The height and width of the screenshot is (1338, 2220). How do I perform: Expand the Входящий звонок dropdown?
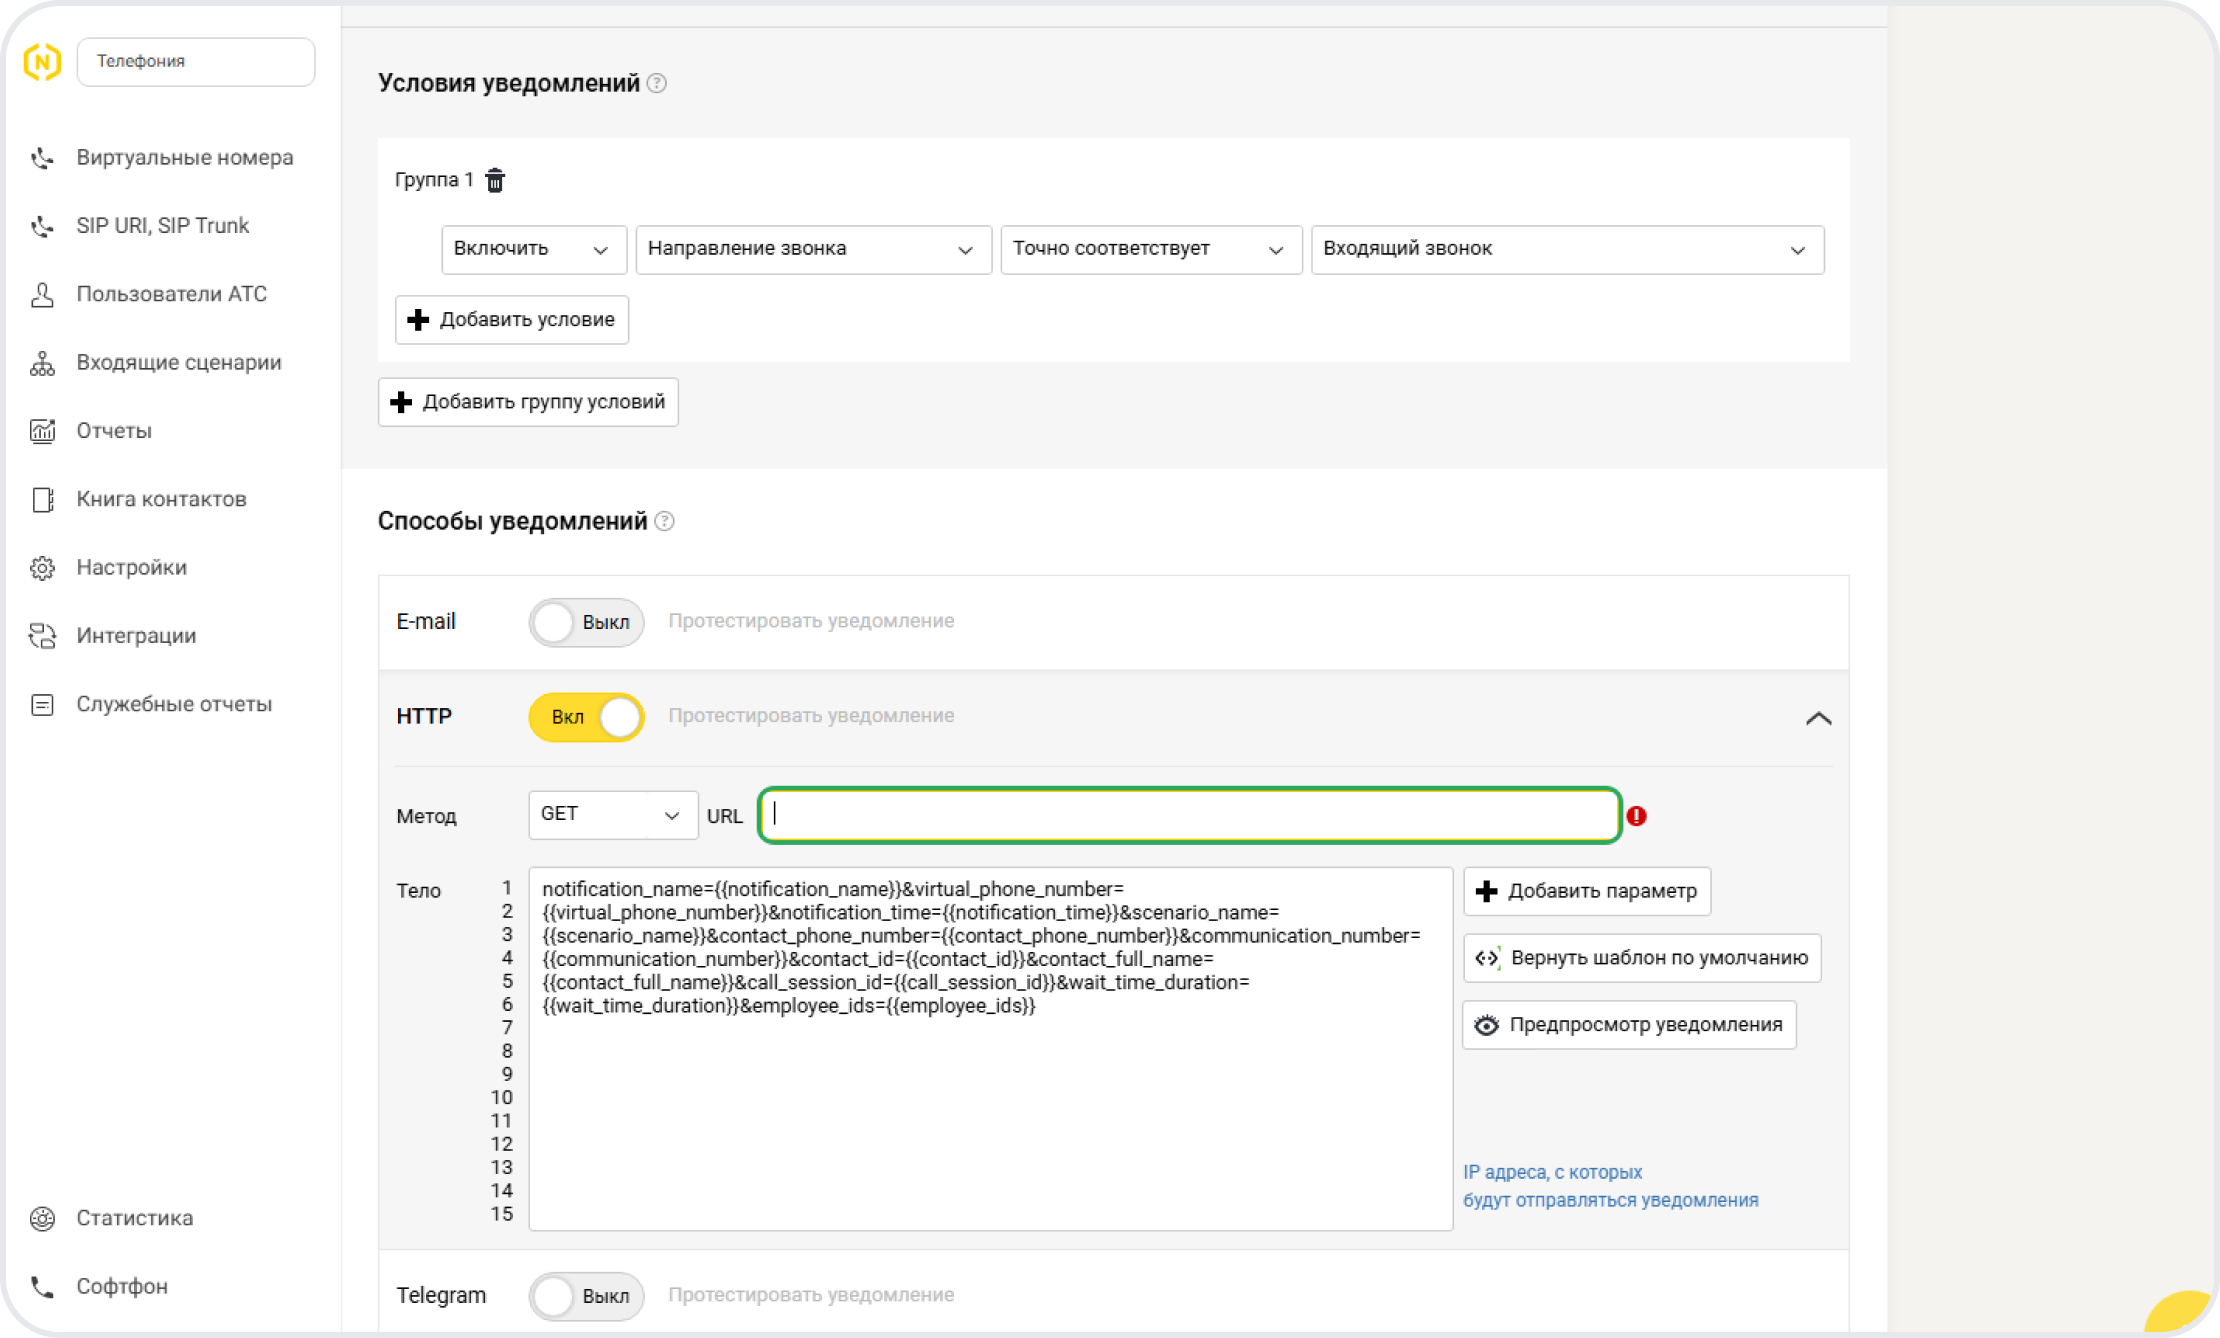1566,249
